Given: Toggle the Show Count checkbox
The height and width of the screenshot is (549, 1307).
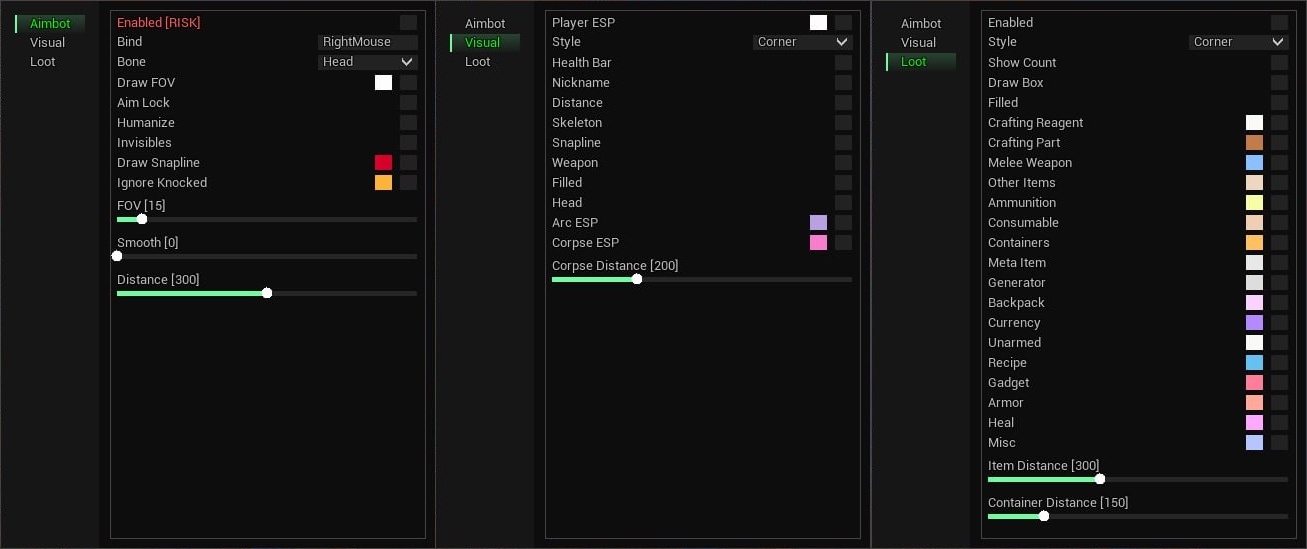Looking at the screenshot, I should tap(1279, 62).
